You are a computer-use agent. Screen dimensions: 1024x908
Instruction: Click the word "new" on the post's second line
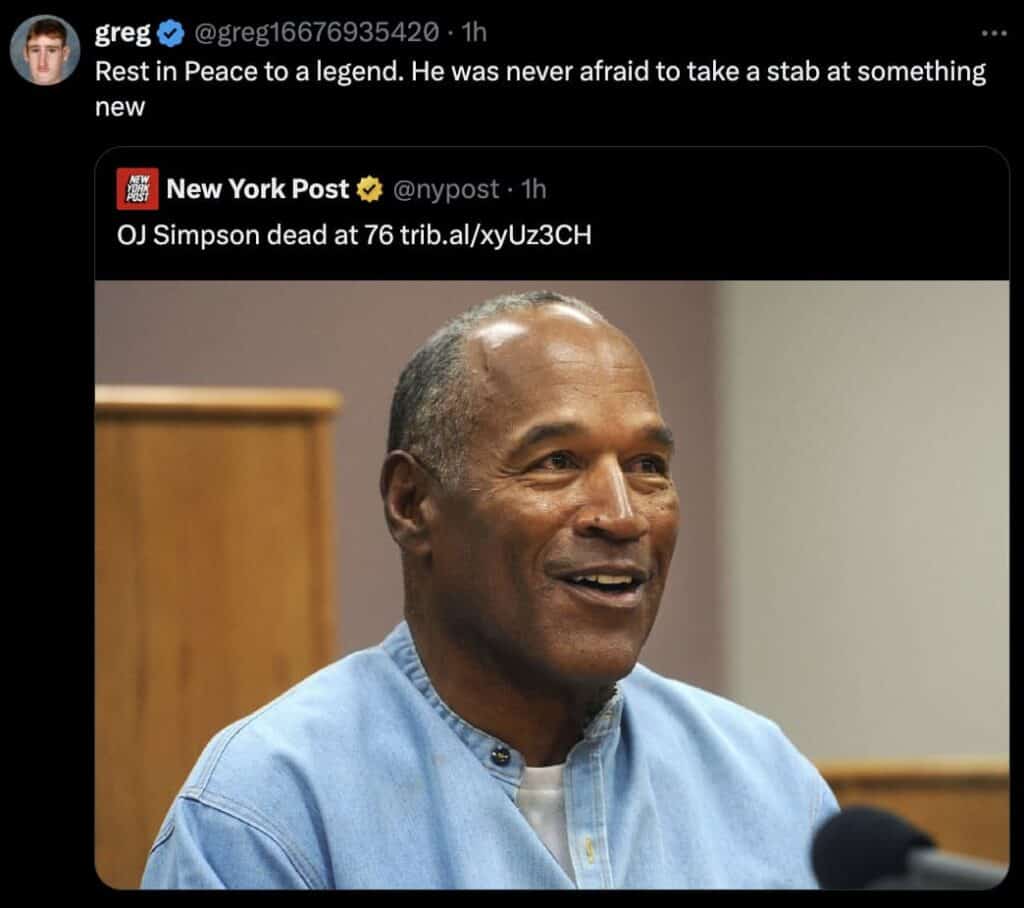pyautogui.click(x=120, y=107)
